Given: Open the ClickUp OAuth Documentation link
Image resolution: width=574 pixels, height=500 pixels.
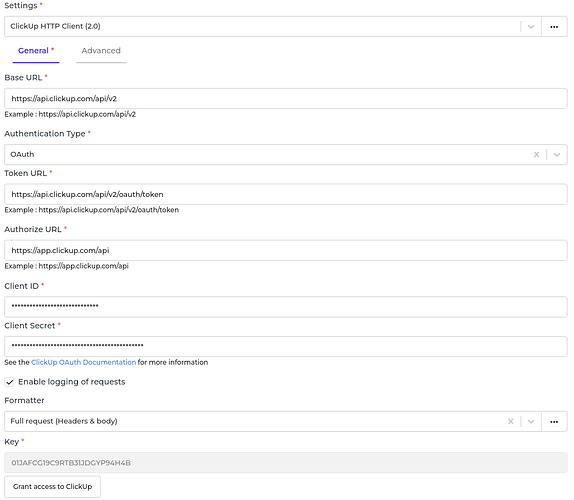Looking at the screenshot, I should pyautogui.click(x=83, y=362).
